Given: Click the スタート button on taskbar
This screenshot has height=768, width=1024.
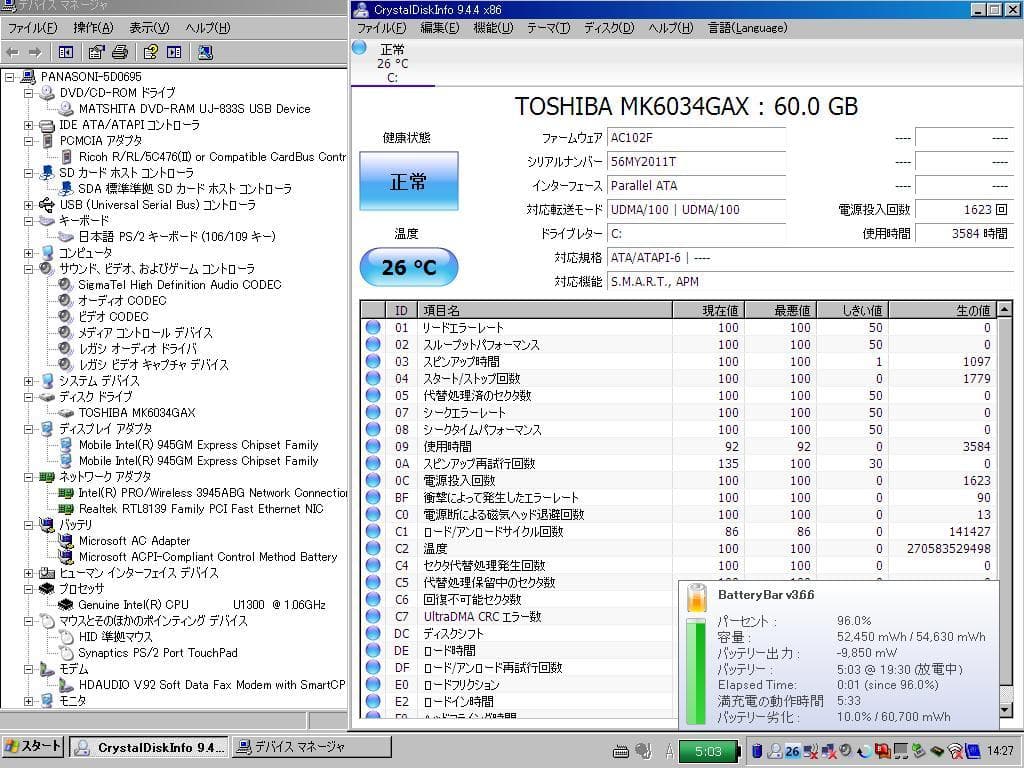Looking at the screenshot, I should (33, 746).
